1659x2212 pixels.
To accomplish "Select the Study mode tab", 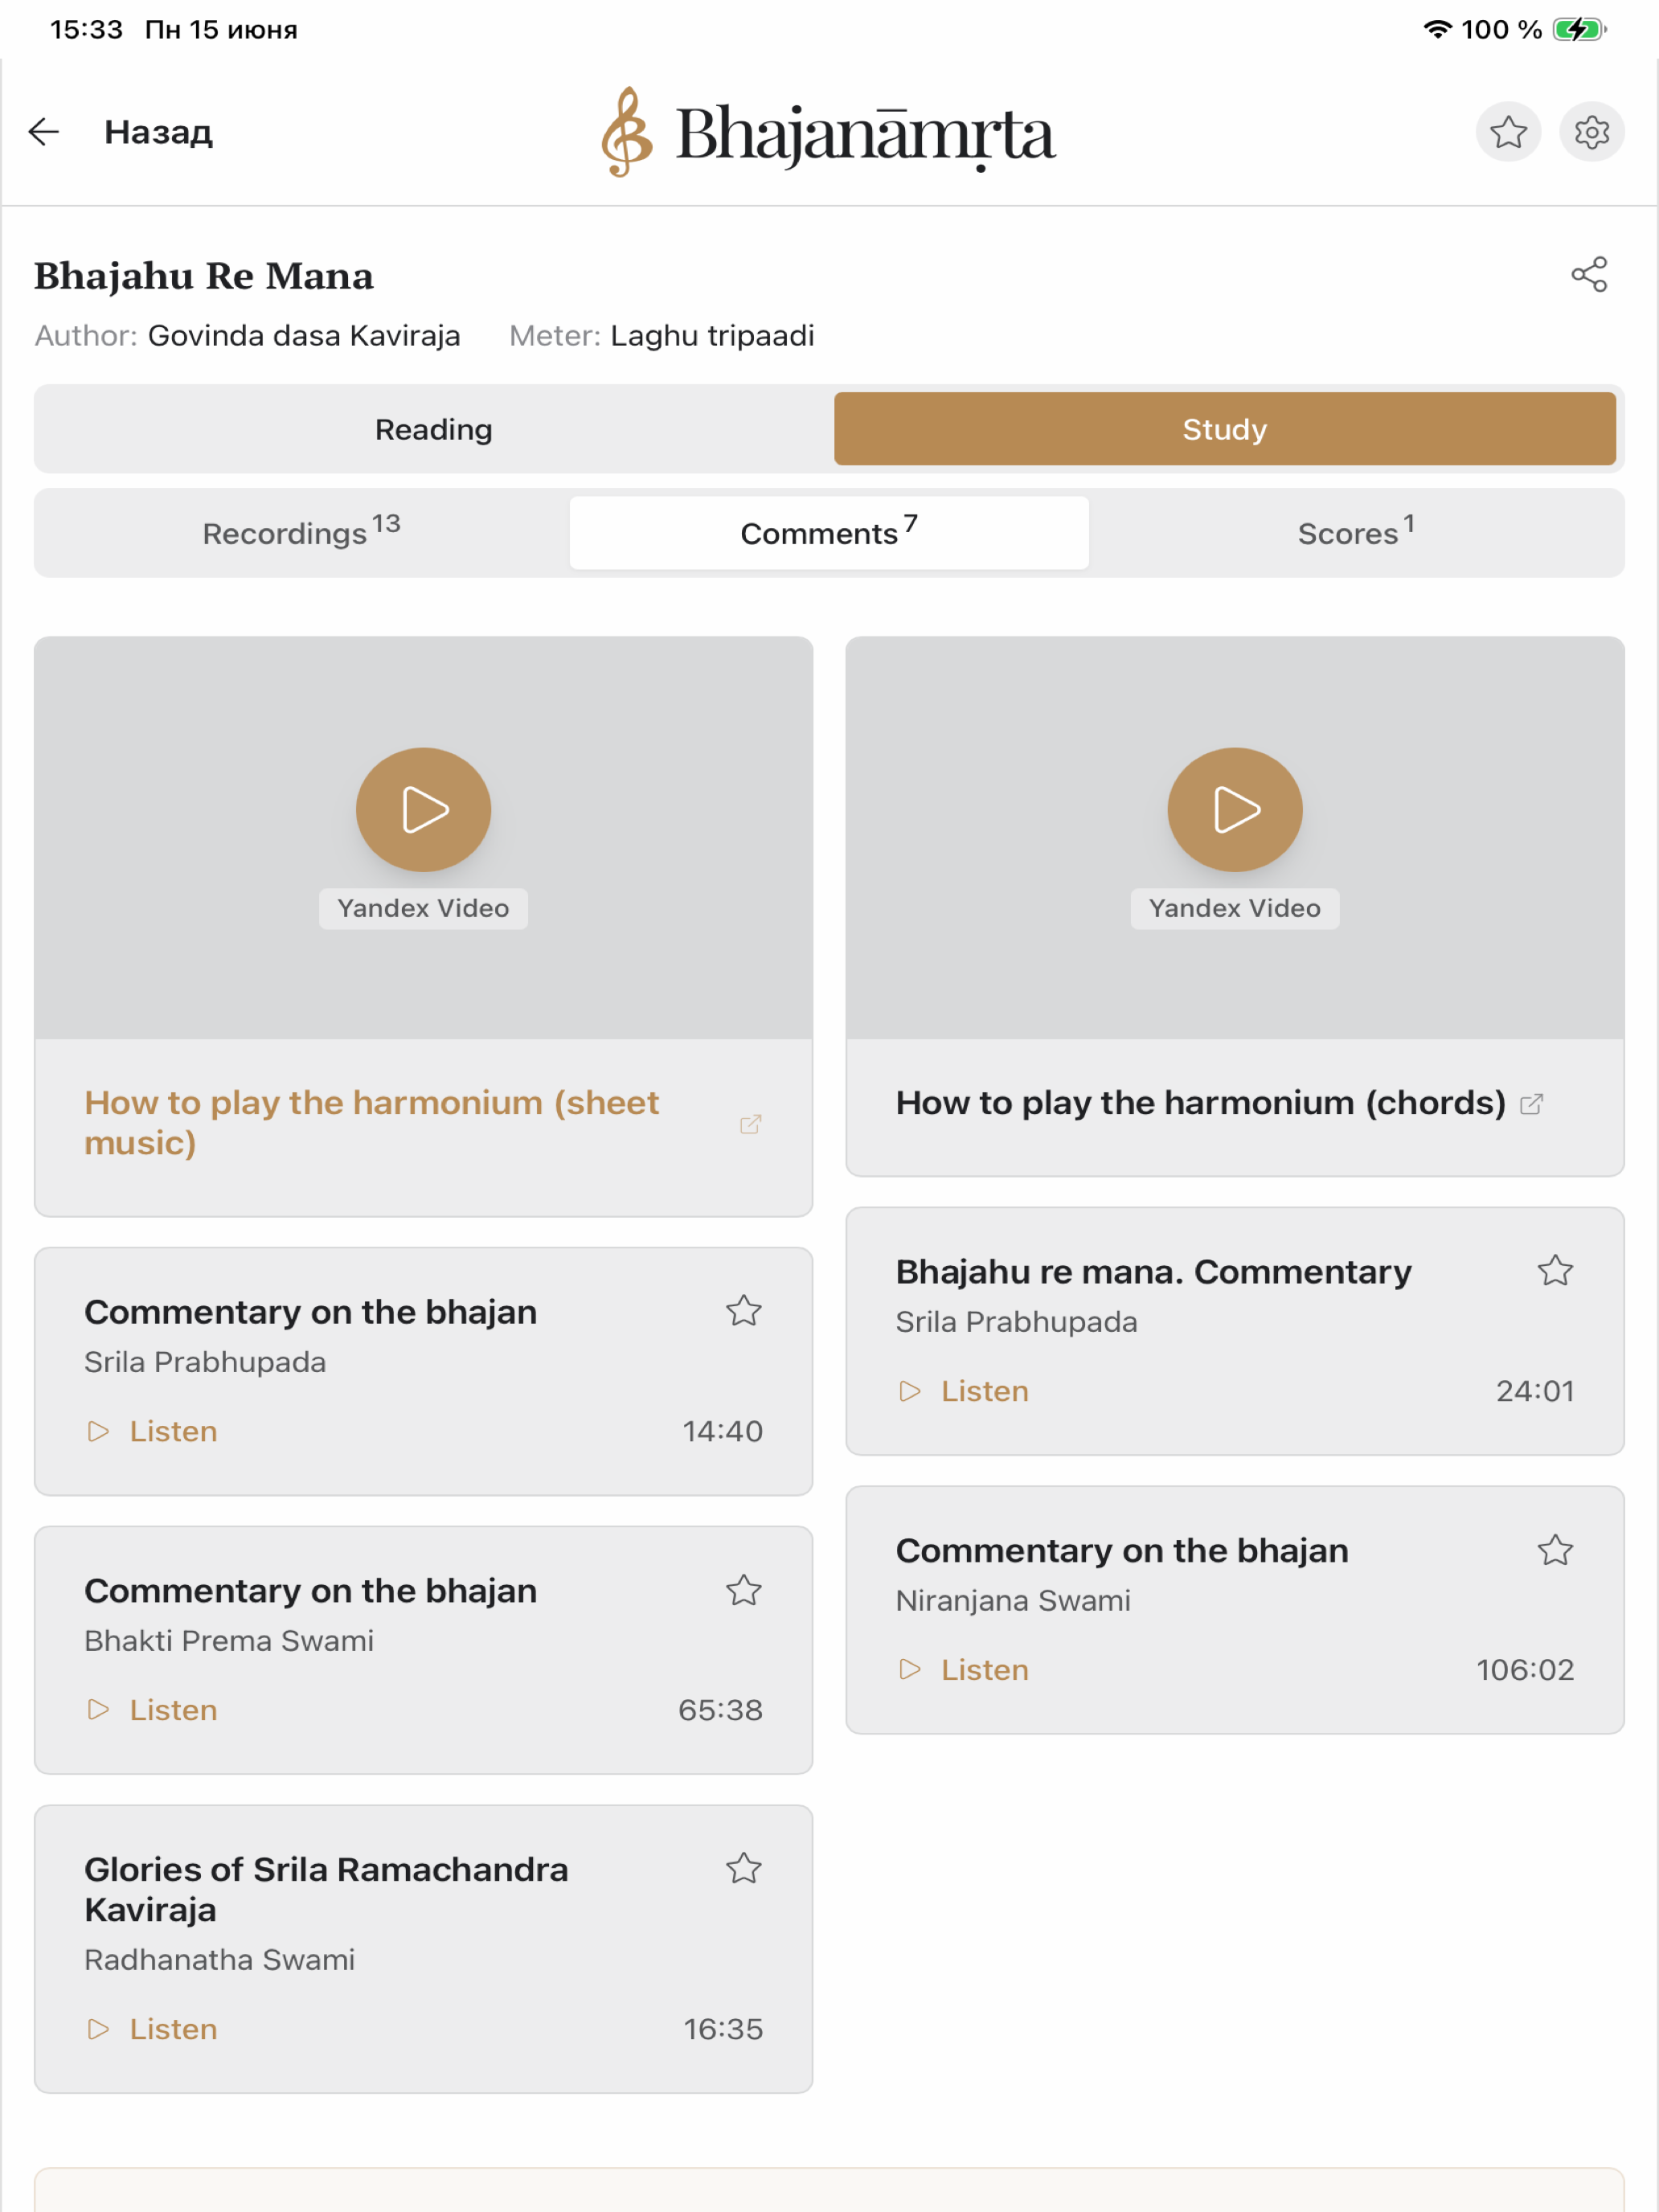I will click(1224, 429).
